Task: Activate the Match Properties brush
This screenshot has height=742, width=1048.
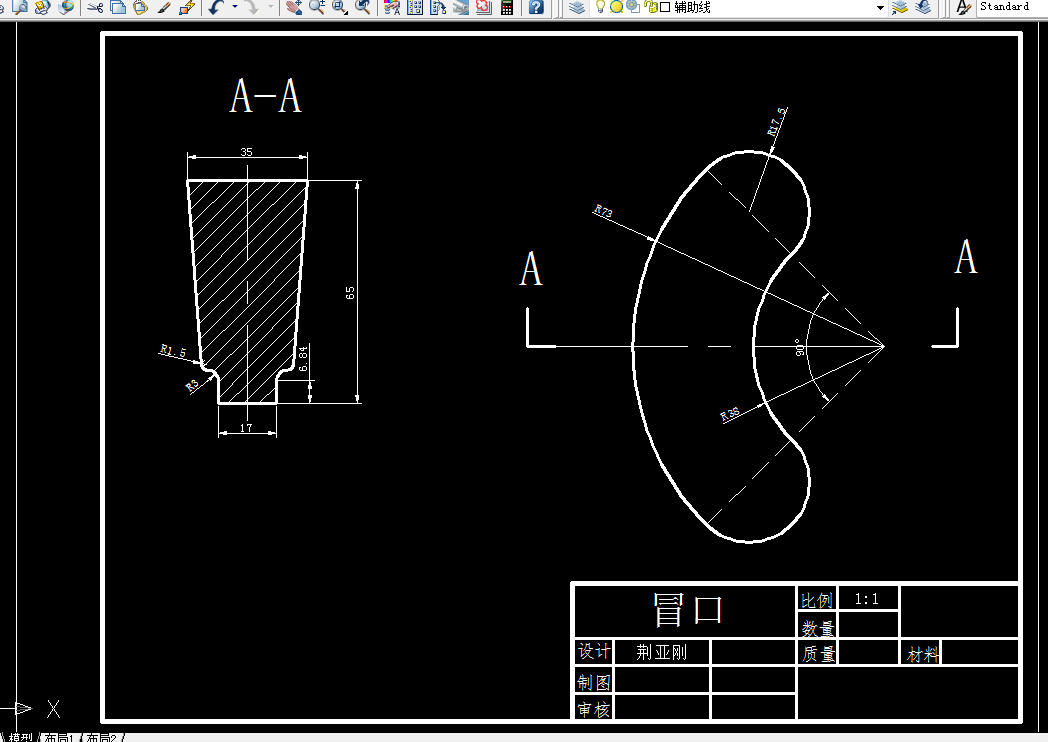Action: 164,7
